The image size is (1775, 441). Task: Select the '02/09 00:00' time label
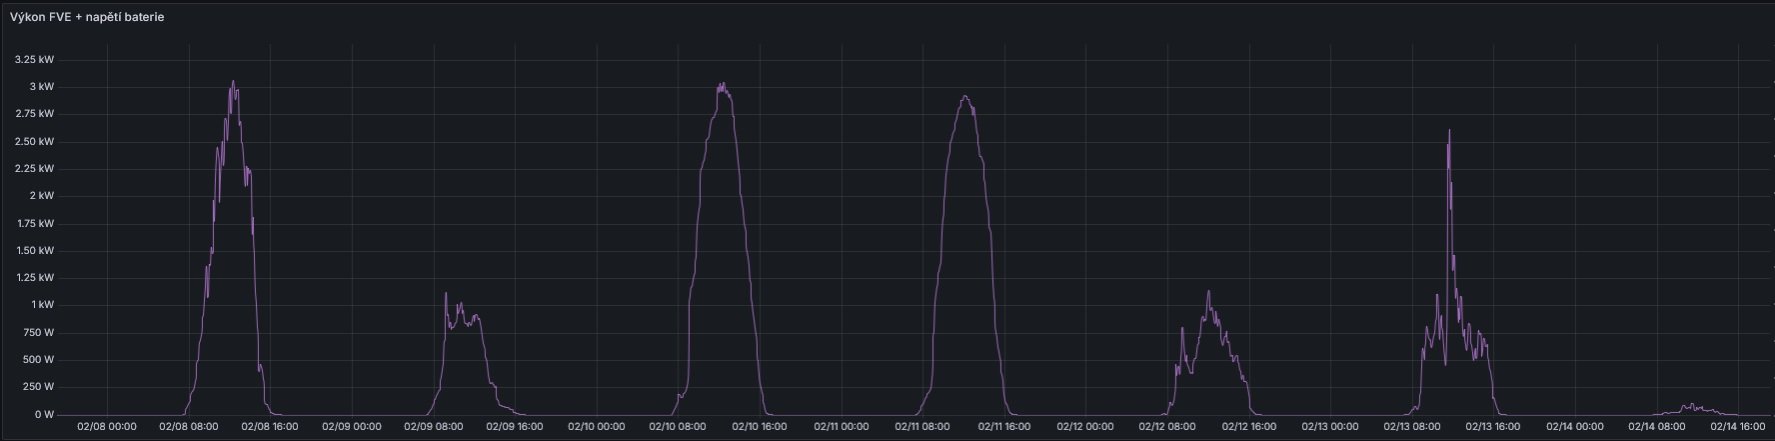pos(351,426)
